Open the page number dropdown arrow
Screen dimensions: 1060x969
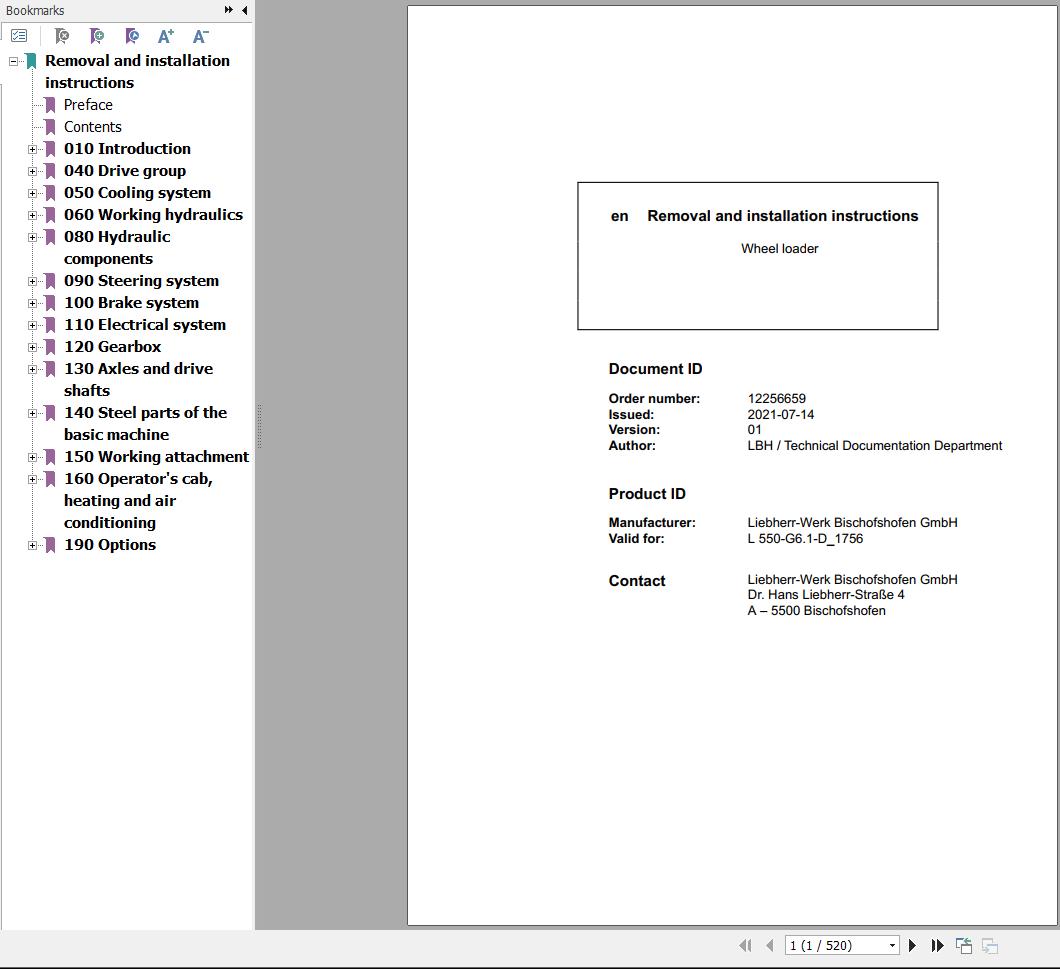tap(892, 945)
